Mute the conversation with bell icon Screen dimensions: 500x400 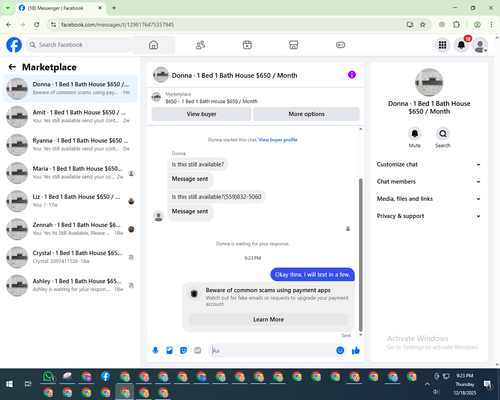pyautogui.click(x=415, y=134)
